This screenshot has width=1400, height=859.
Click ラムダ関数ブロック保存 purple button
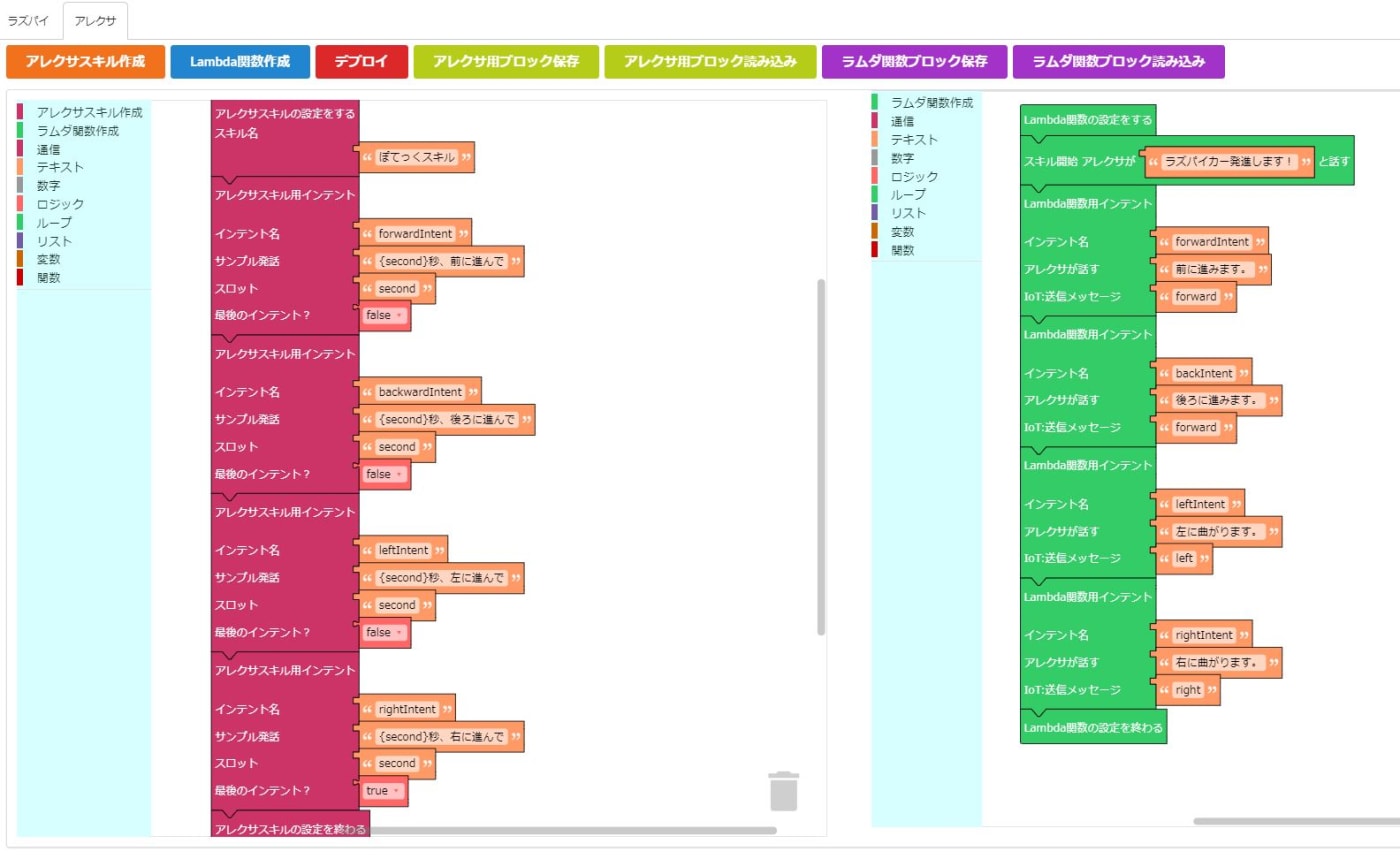tap(912, 62)
